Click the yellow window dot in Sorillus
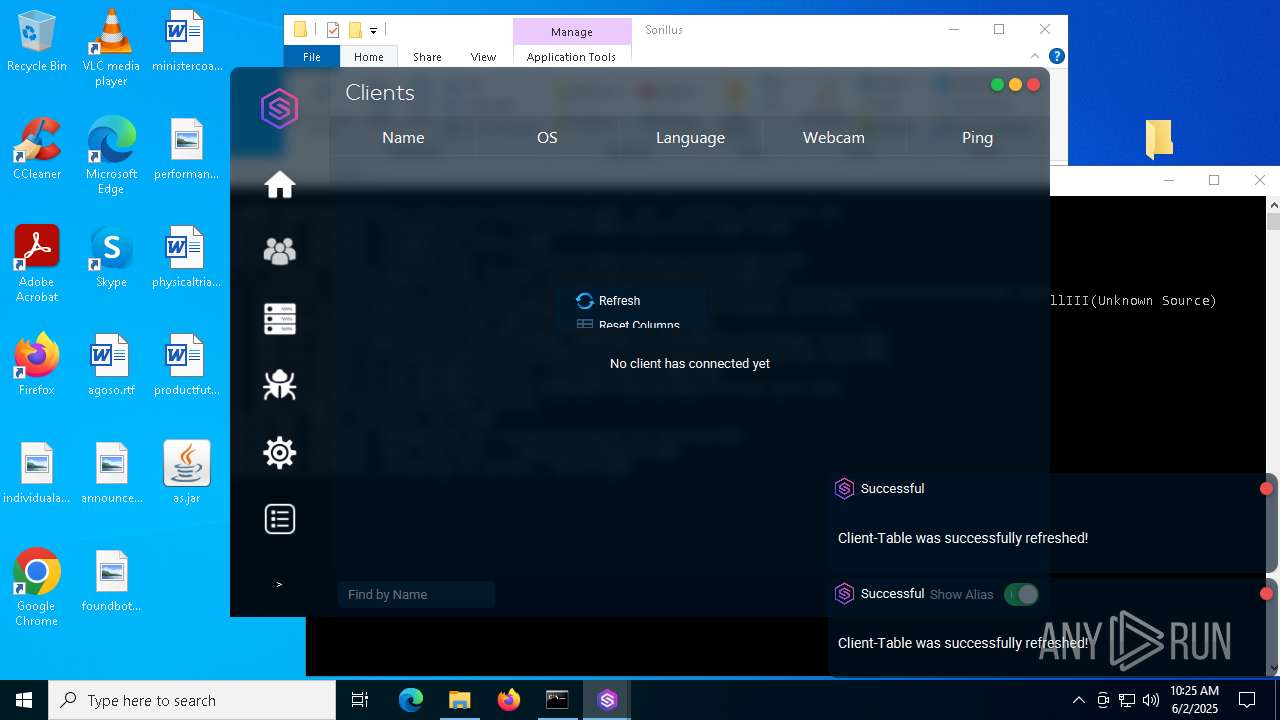 1015,85
